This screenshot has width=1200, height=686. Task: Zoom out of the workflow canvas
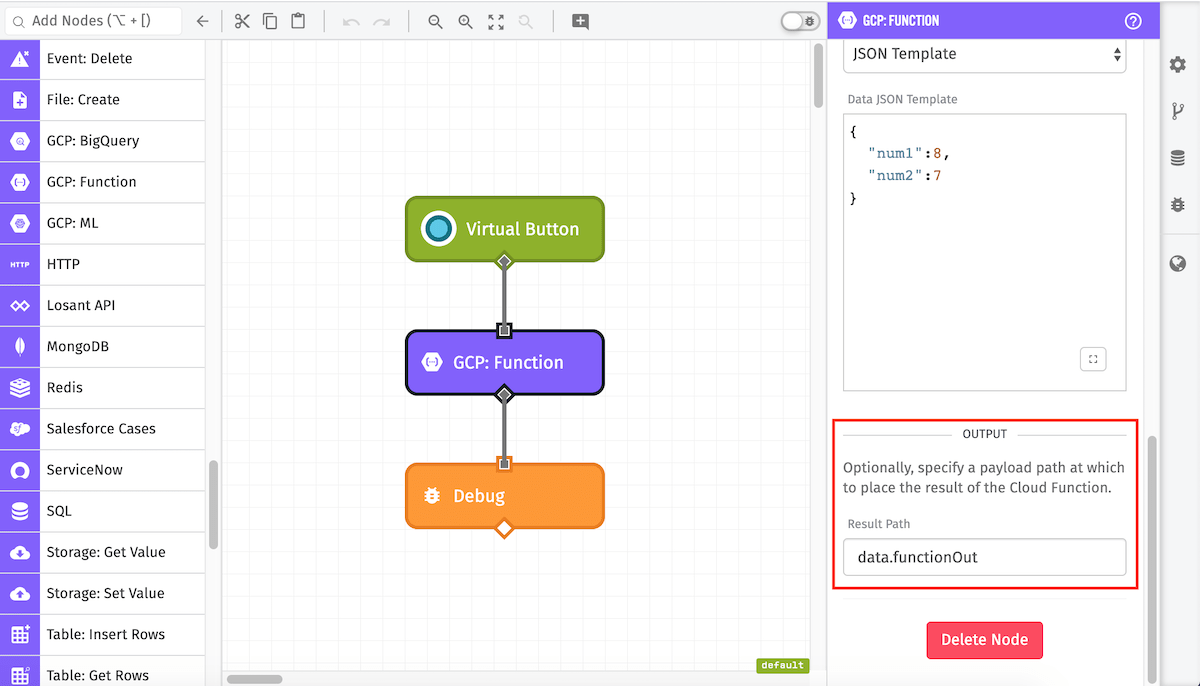click(x=435, y=21)
